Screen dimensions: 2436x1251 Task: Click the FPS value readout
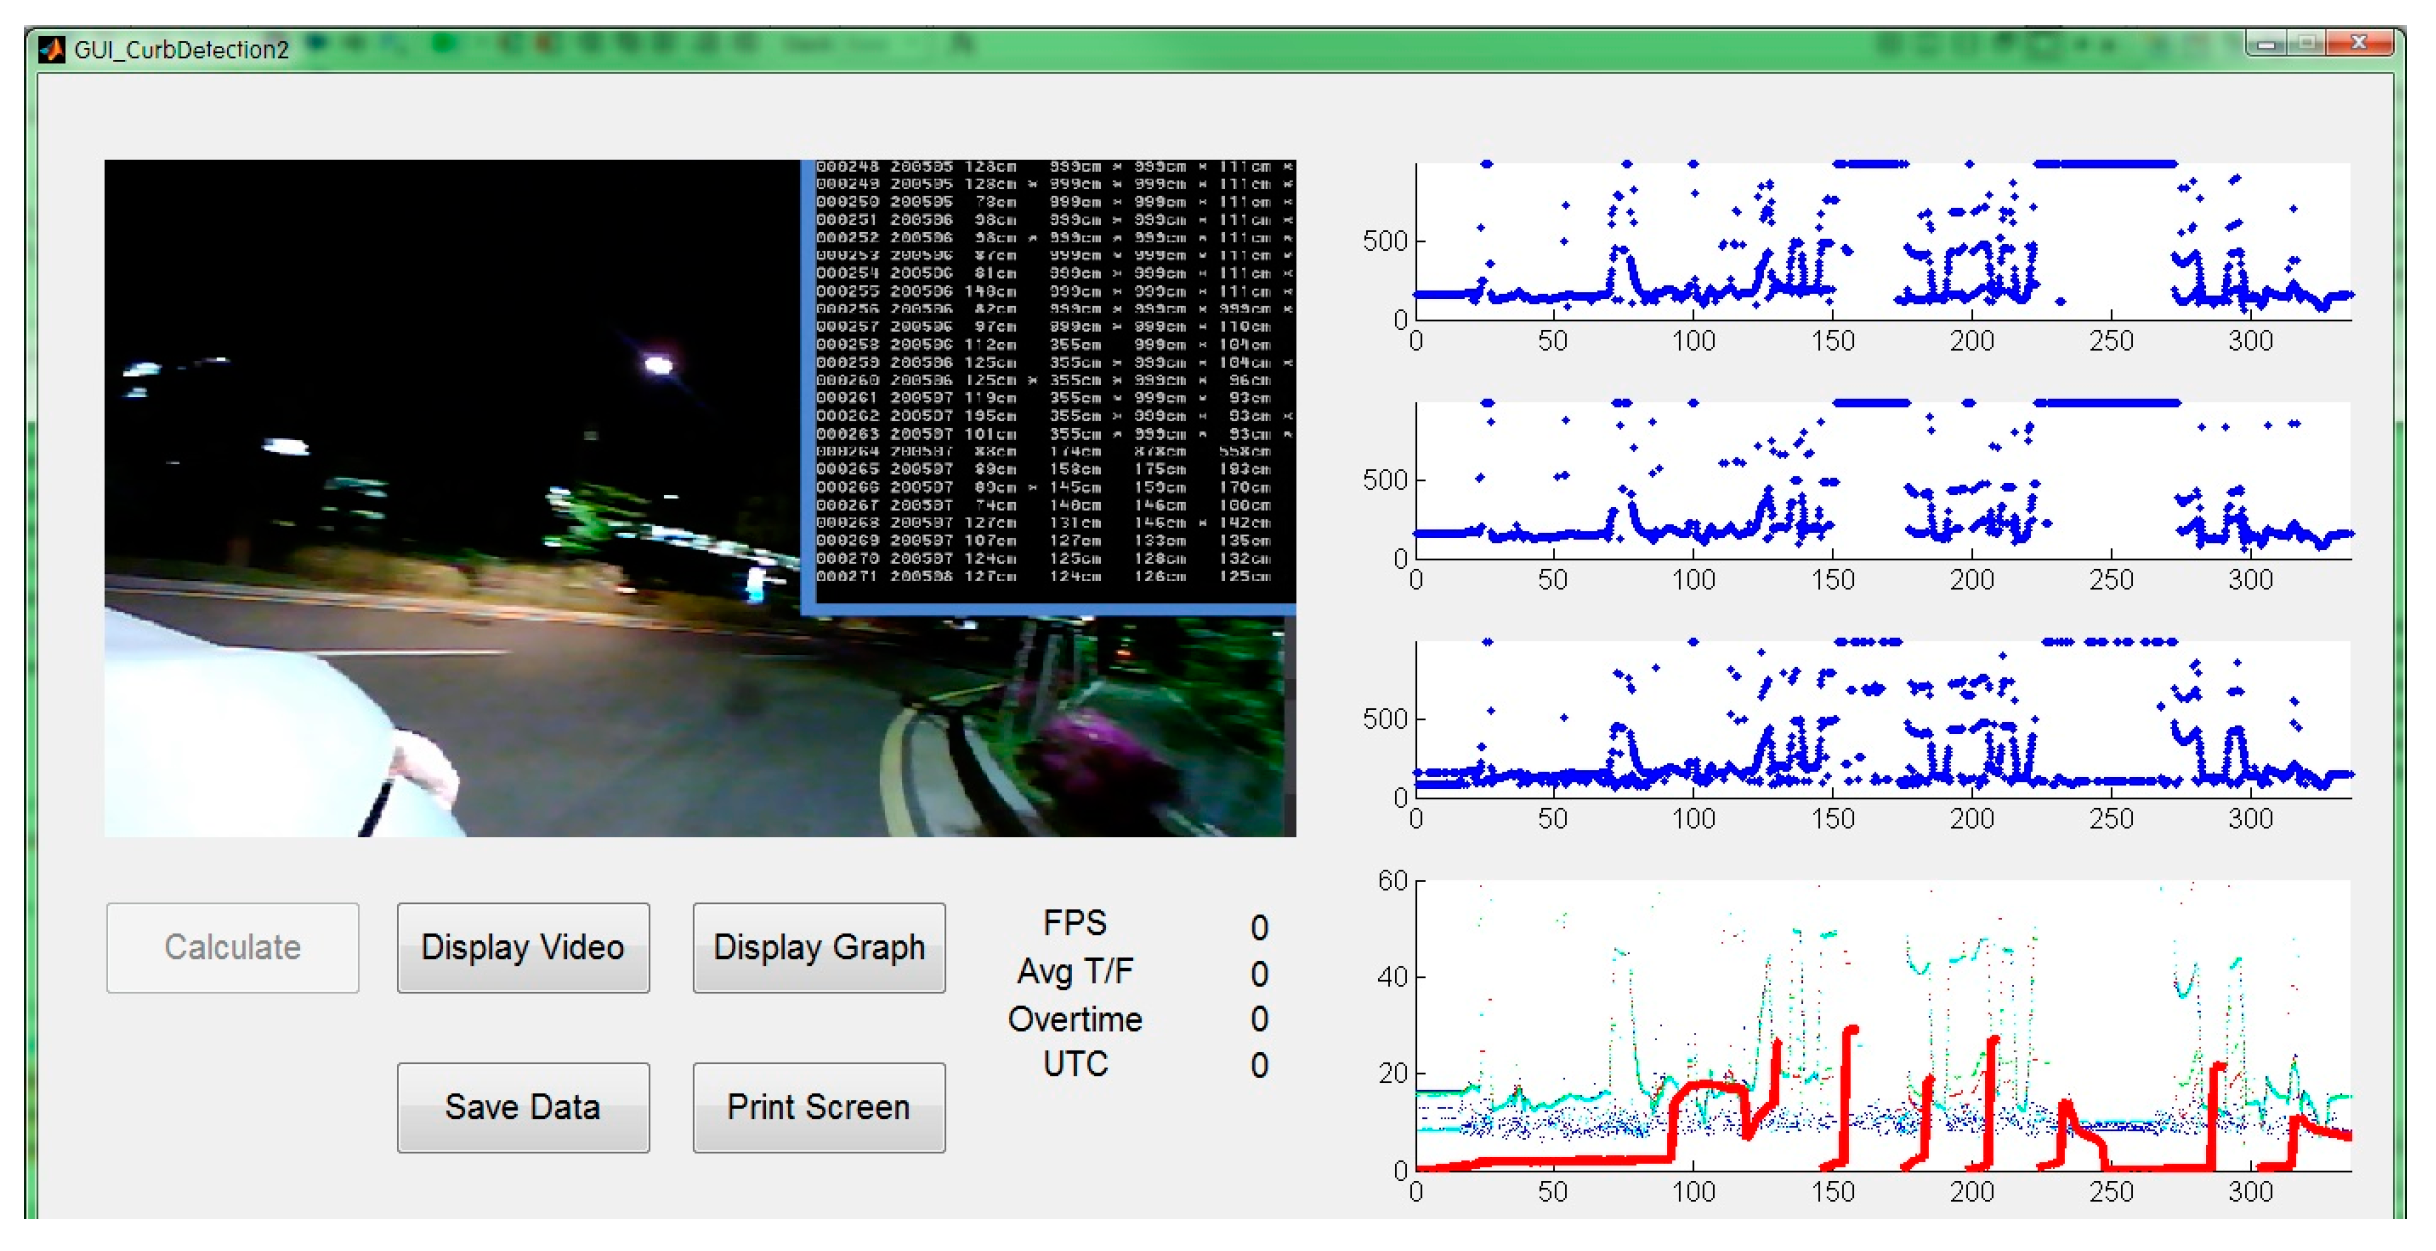pos(1259,928)
